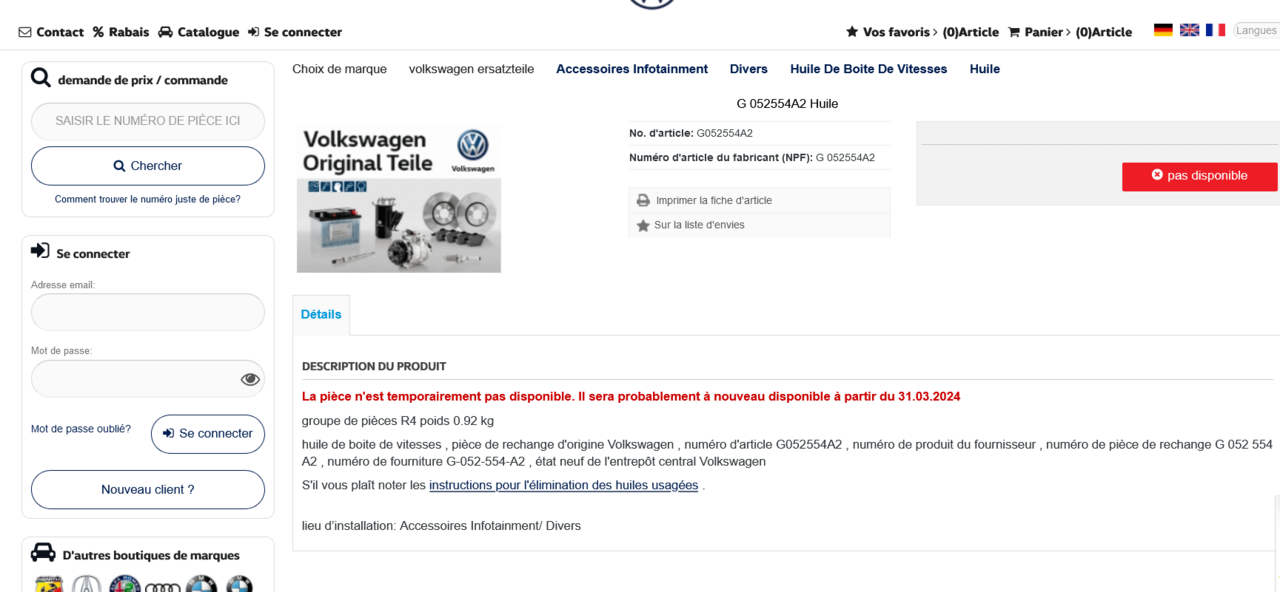The width and height of the screenshot is (1280, 592).
Task: Select the British flag for English
Action: click(x=1189, y=30)
